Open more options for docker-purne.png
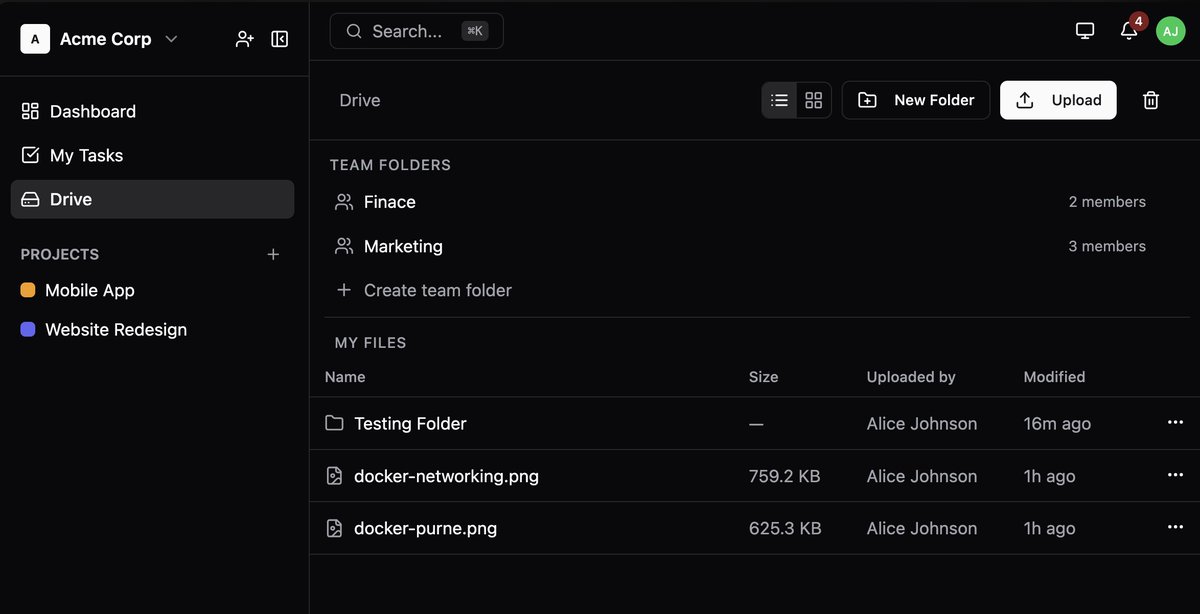1200x614 pixels. (x=1175, y=527)
